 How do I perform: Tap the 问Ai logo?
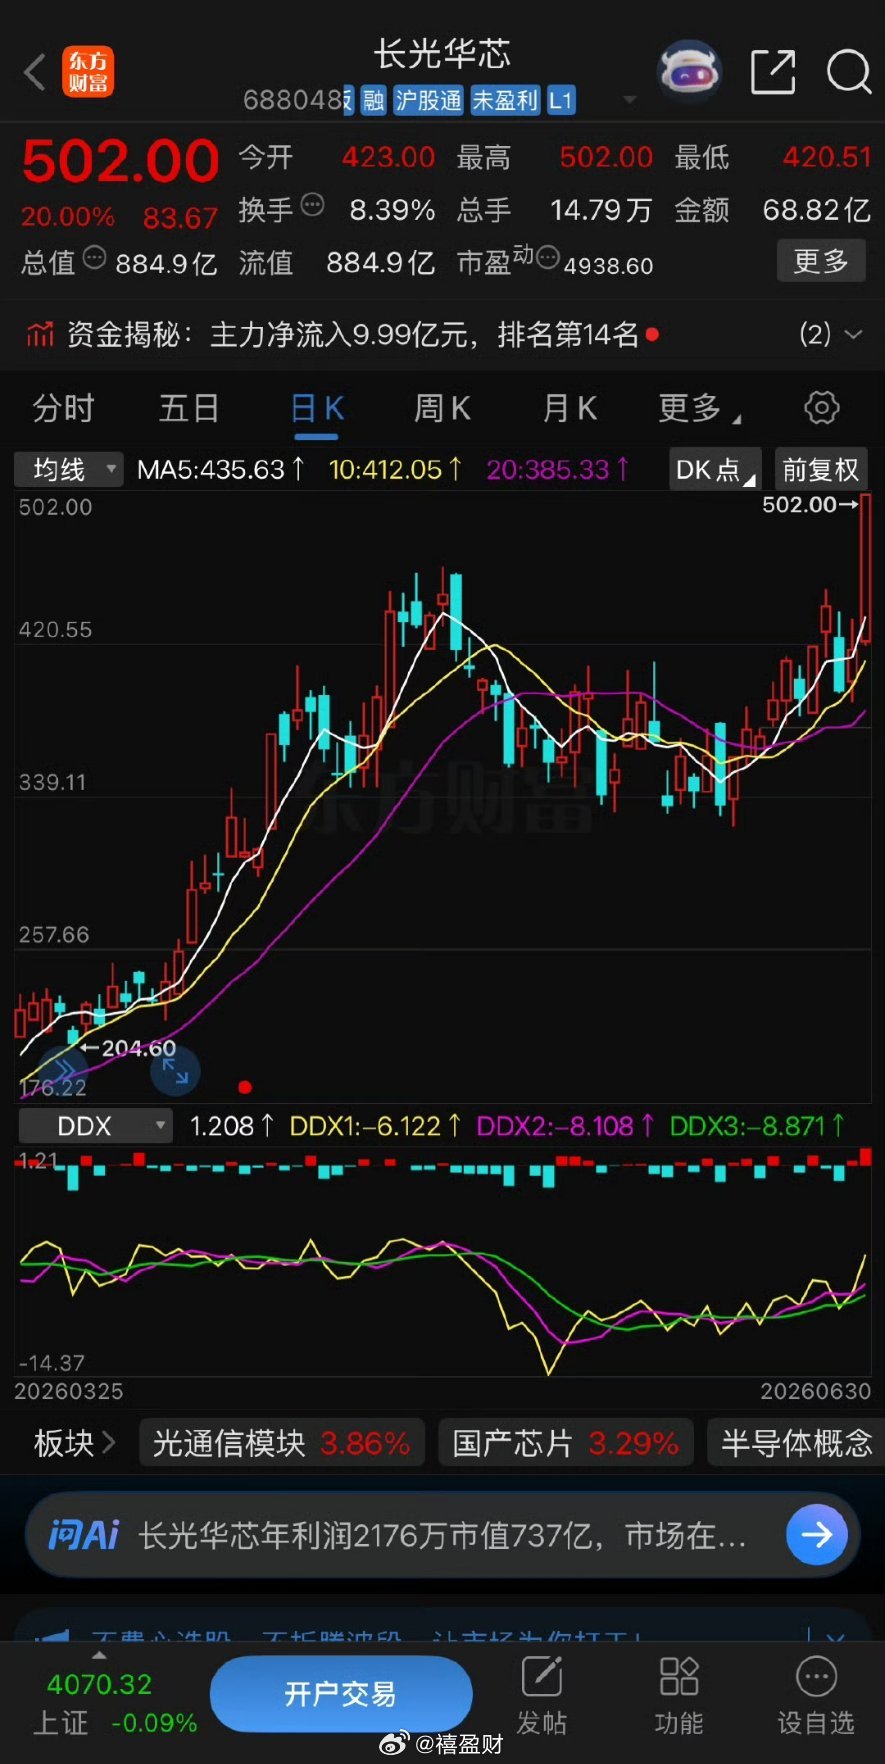(x=84, y=1533)
